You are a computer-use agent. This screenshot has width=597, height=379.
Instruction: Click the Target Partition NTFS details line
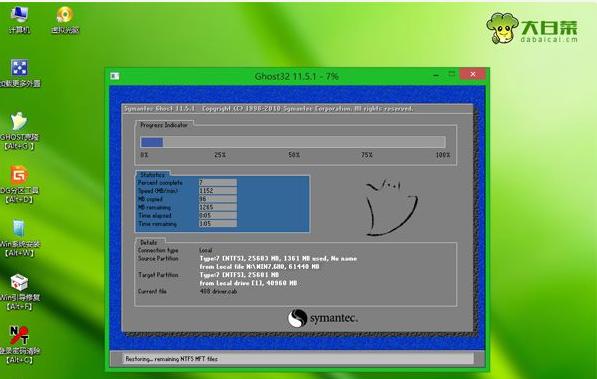(239, 275)
